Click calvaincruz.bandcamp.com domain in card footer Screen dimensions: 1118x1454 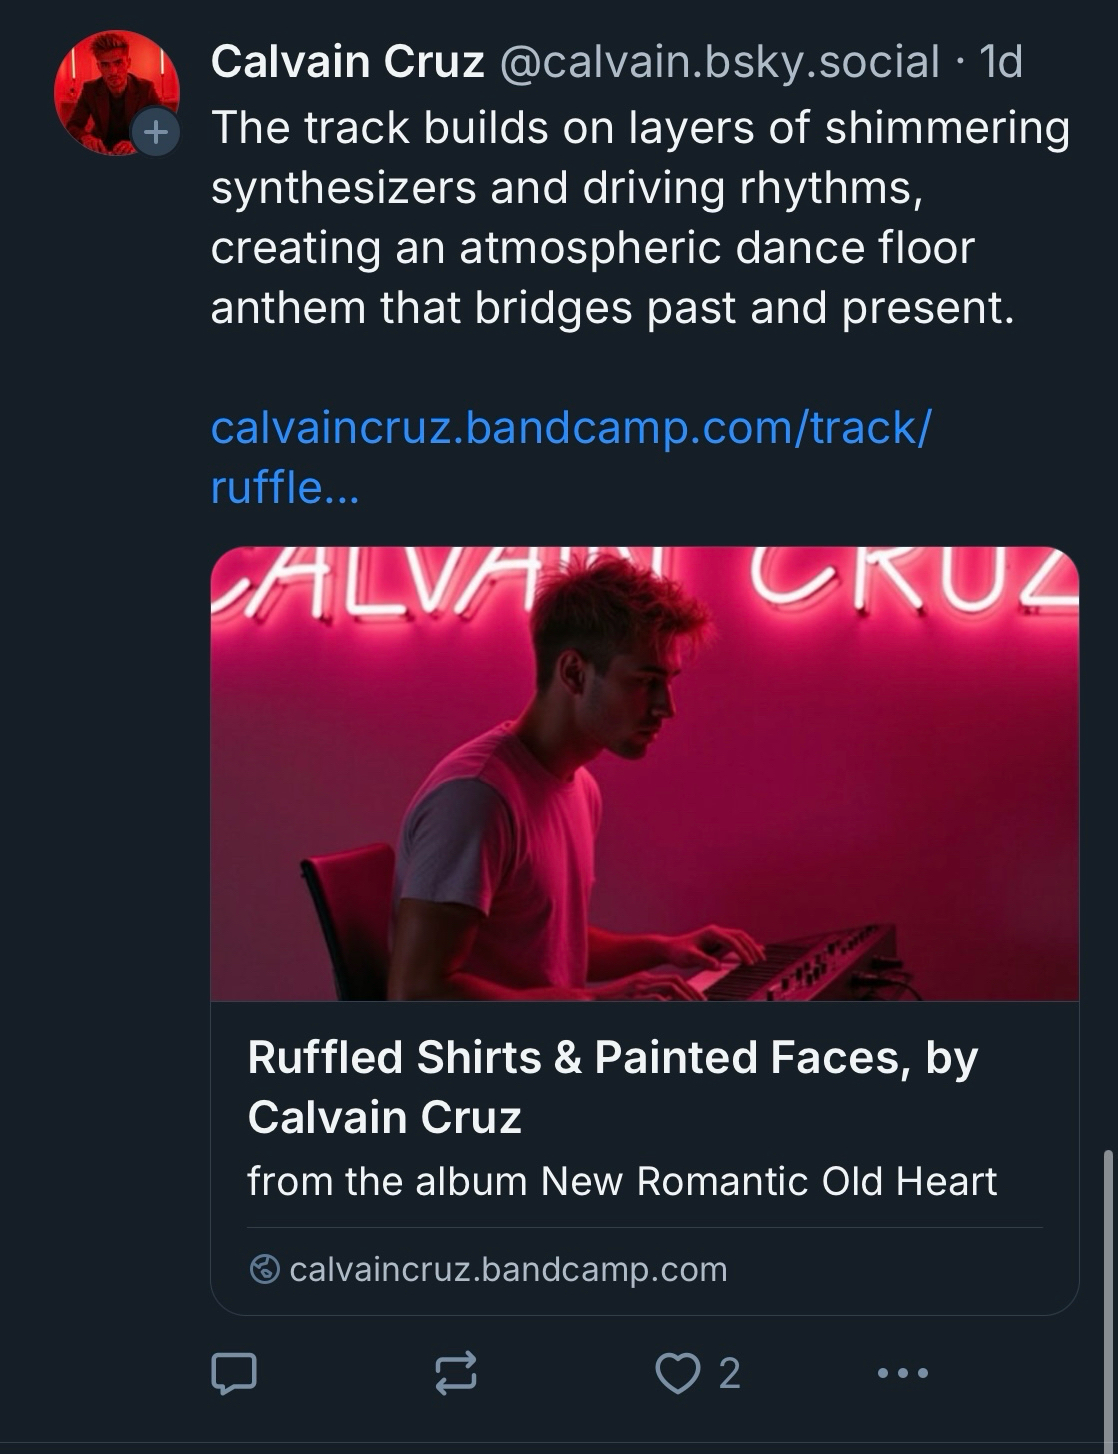508,1269
